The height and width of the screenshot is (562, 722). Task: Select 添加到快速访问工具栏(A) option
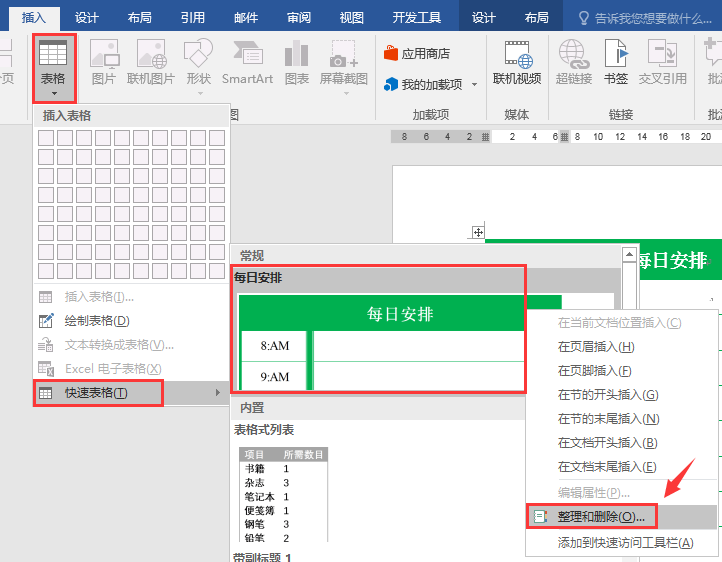coord(622,543)
